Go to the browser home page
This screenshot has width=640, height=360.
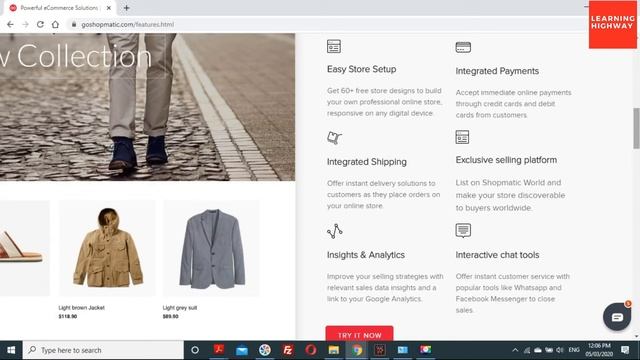(x=56, y=24)
